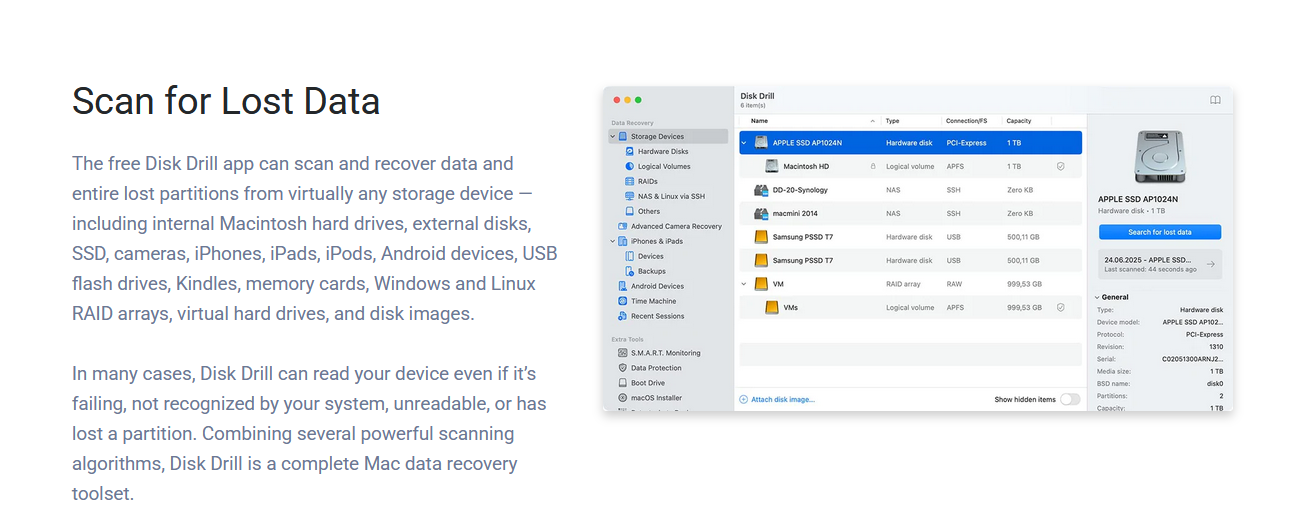Viewport: 1296px width, 507px height.
Task: Sort by the Name column header
Action: click(x=760, y=121)
